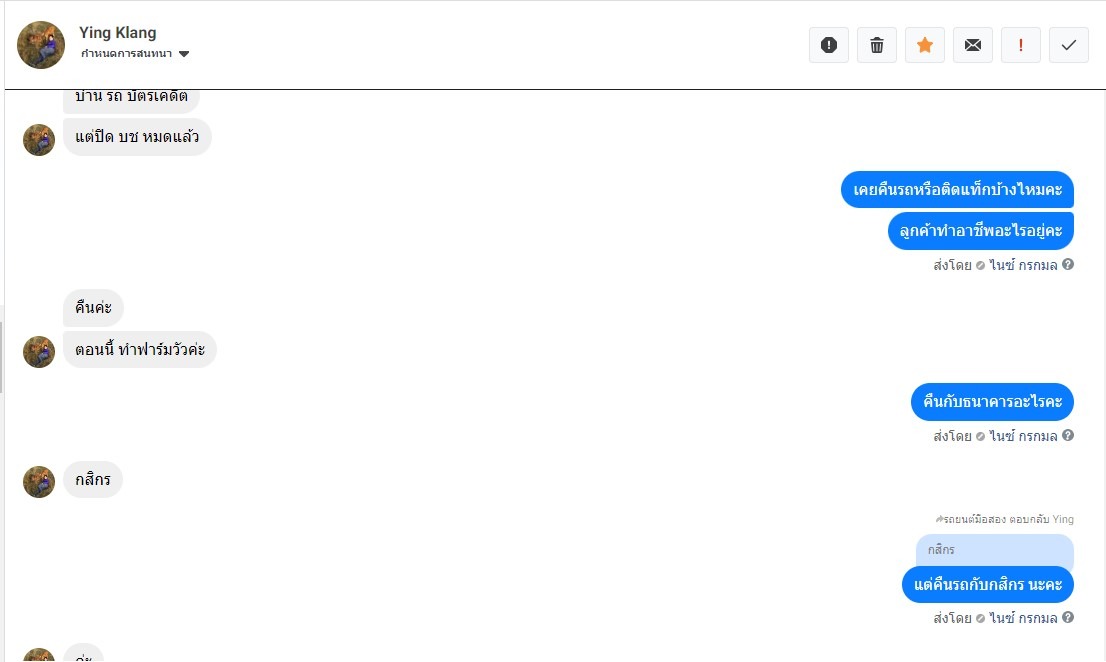Click help icon below คืนกับธนาคารอะไรคะ message

click(1068, 436)
